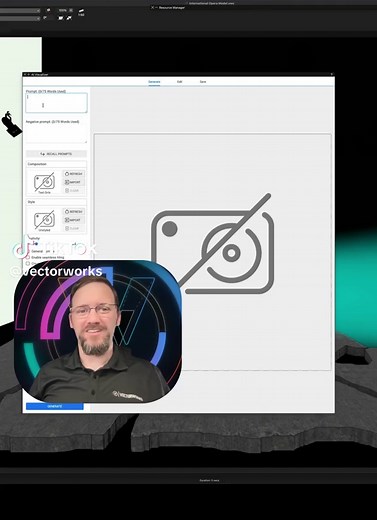This screenshot has width=377, height=520.
Task: Switch to the Generate tab
Action: (x=154, y=82)
